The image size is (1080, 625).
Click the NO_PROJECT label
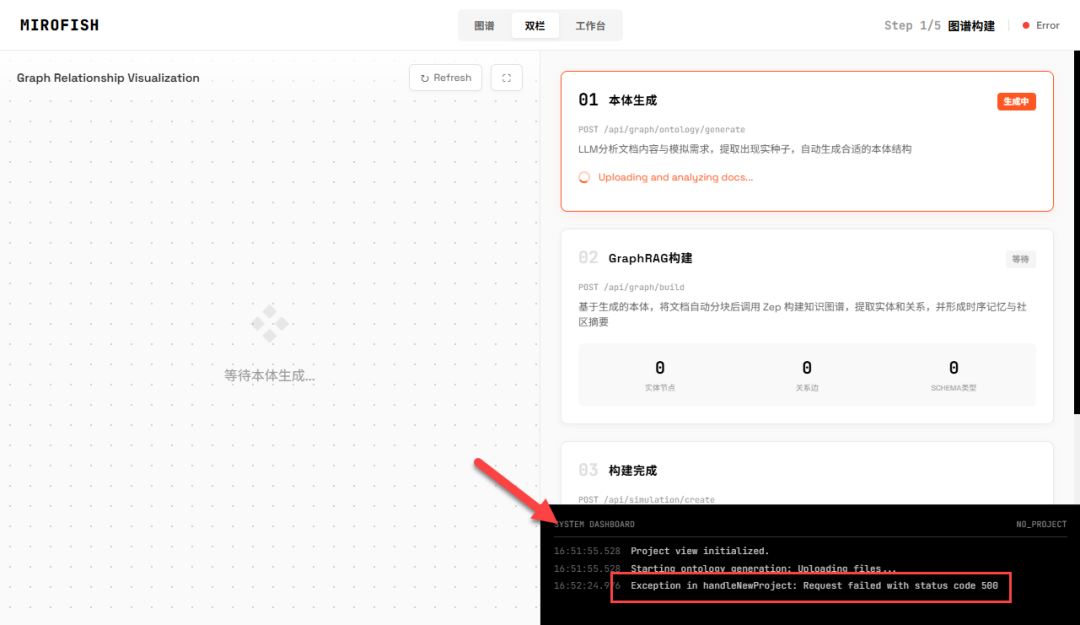point(1041,524)
